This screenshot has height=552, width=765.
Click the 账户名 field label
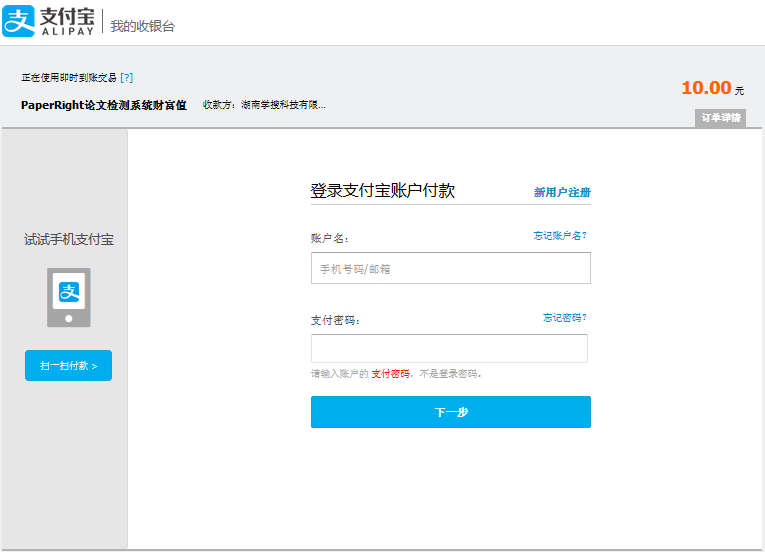330,238
